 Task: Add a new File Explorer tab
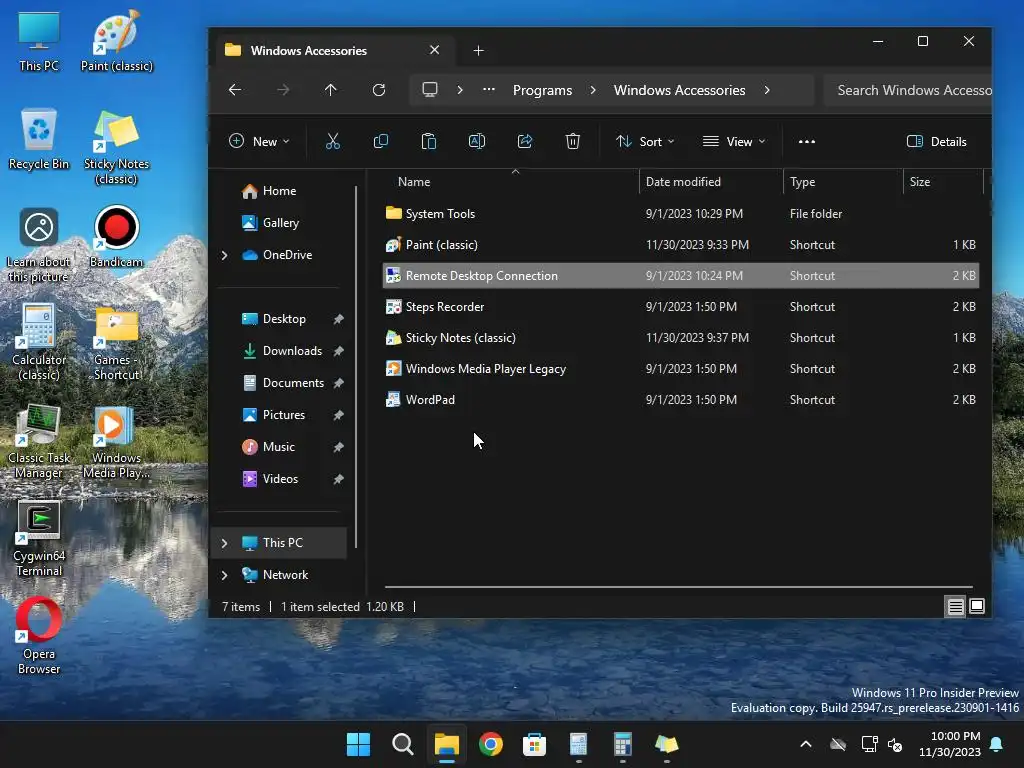coord(478,50)
